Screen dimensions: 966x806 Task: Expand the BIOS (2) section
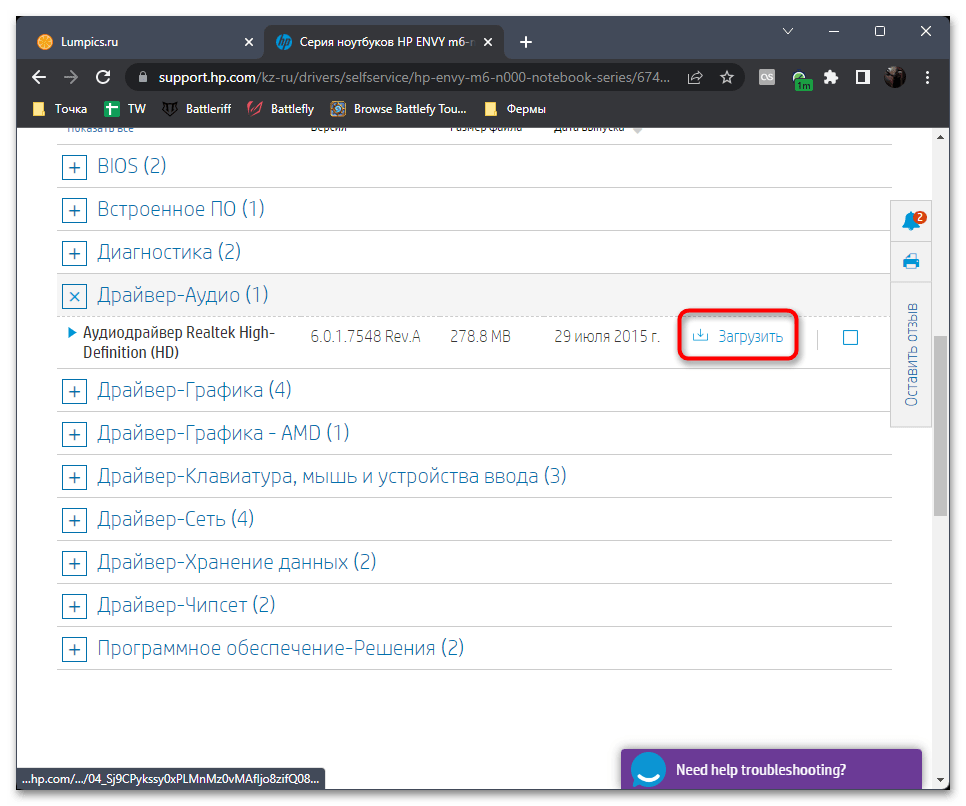coord(74,167)
